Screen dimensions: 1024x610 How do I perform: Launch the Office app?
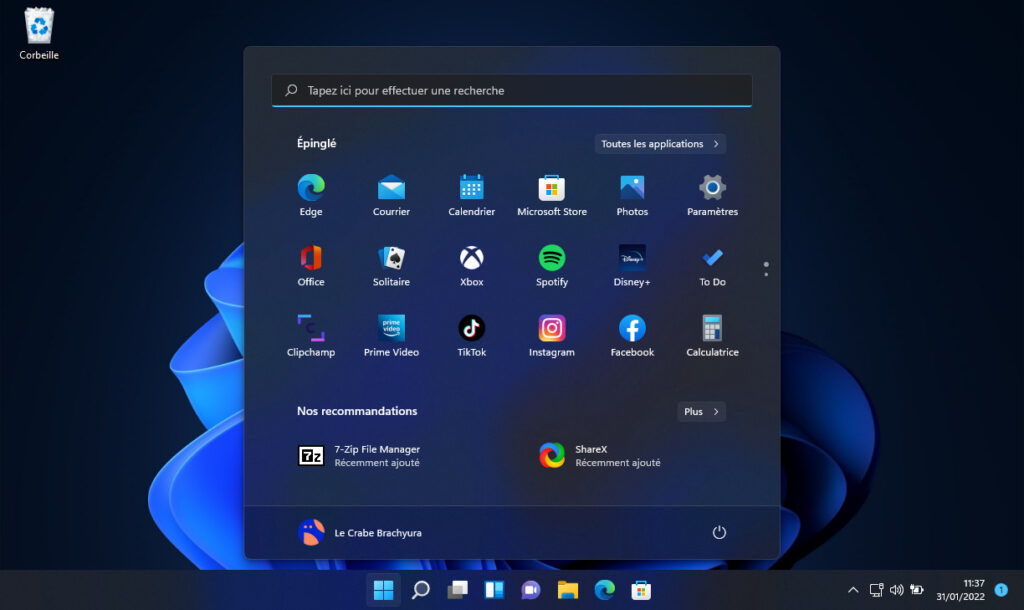point(311,265)
